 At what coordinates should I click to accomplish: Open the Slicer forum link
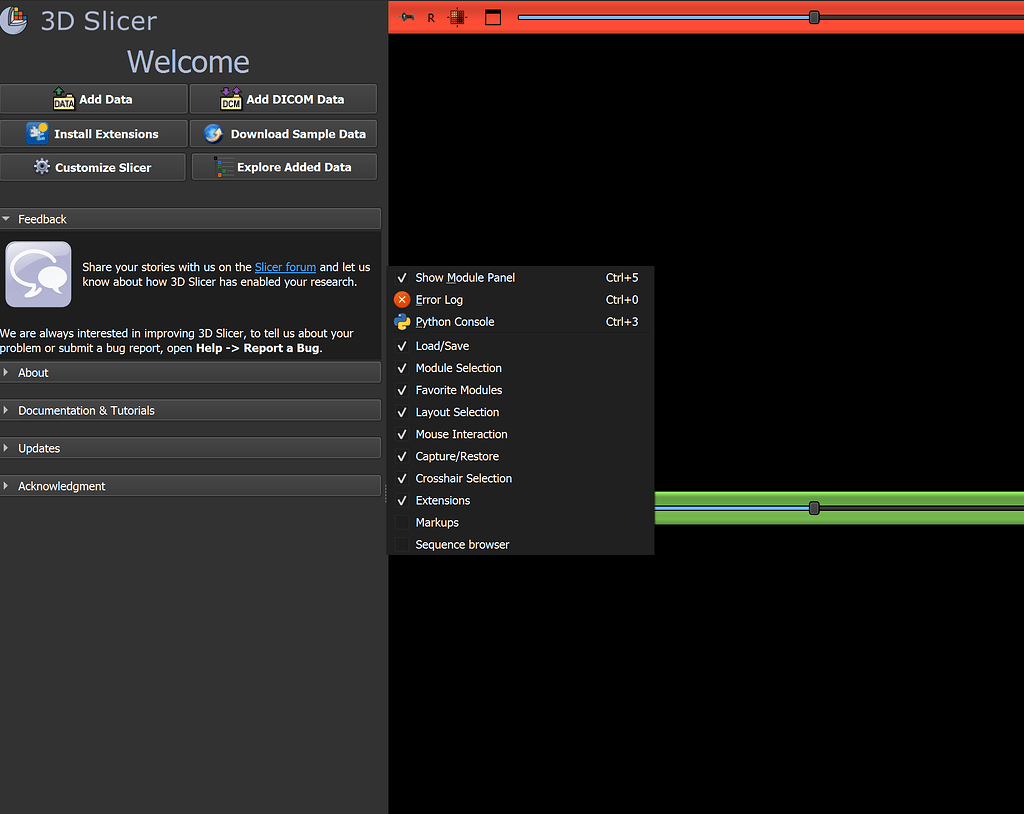285,266
